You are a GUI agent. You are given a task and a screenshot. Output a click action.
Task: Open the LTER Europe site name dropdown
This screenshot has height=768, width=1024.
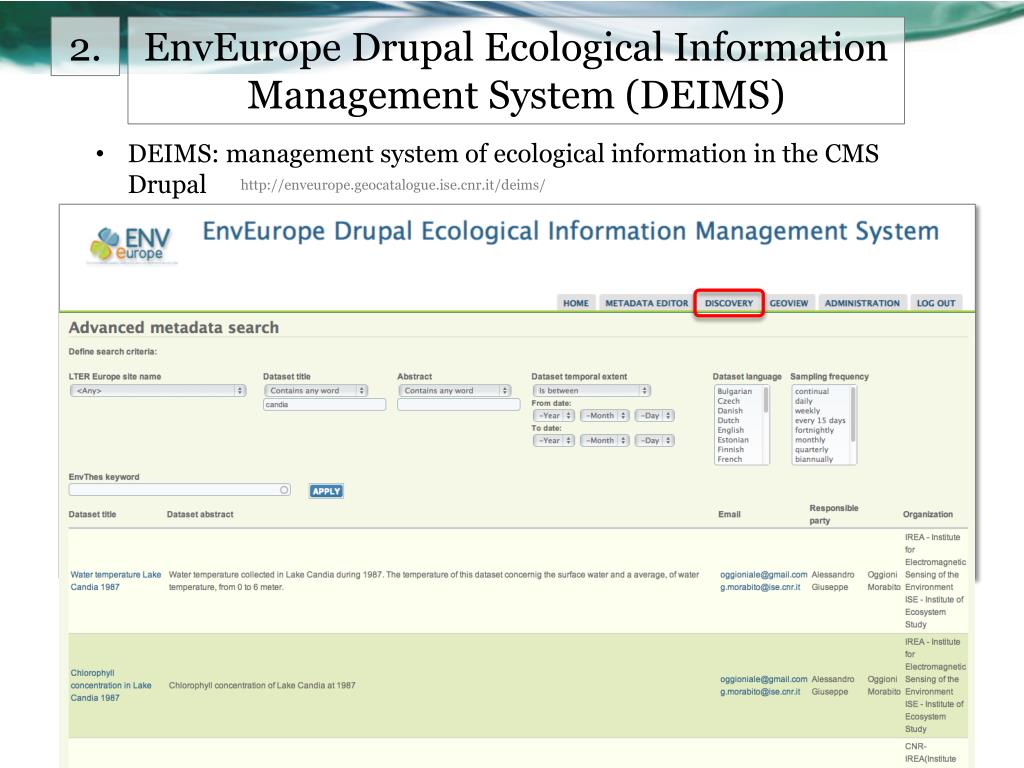pos(158,391)
